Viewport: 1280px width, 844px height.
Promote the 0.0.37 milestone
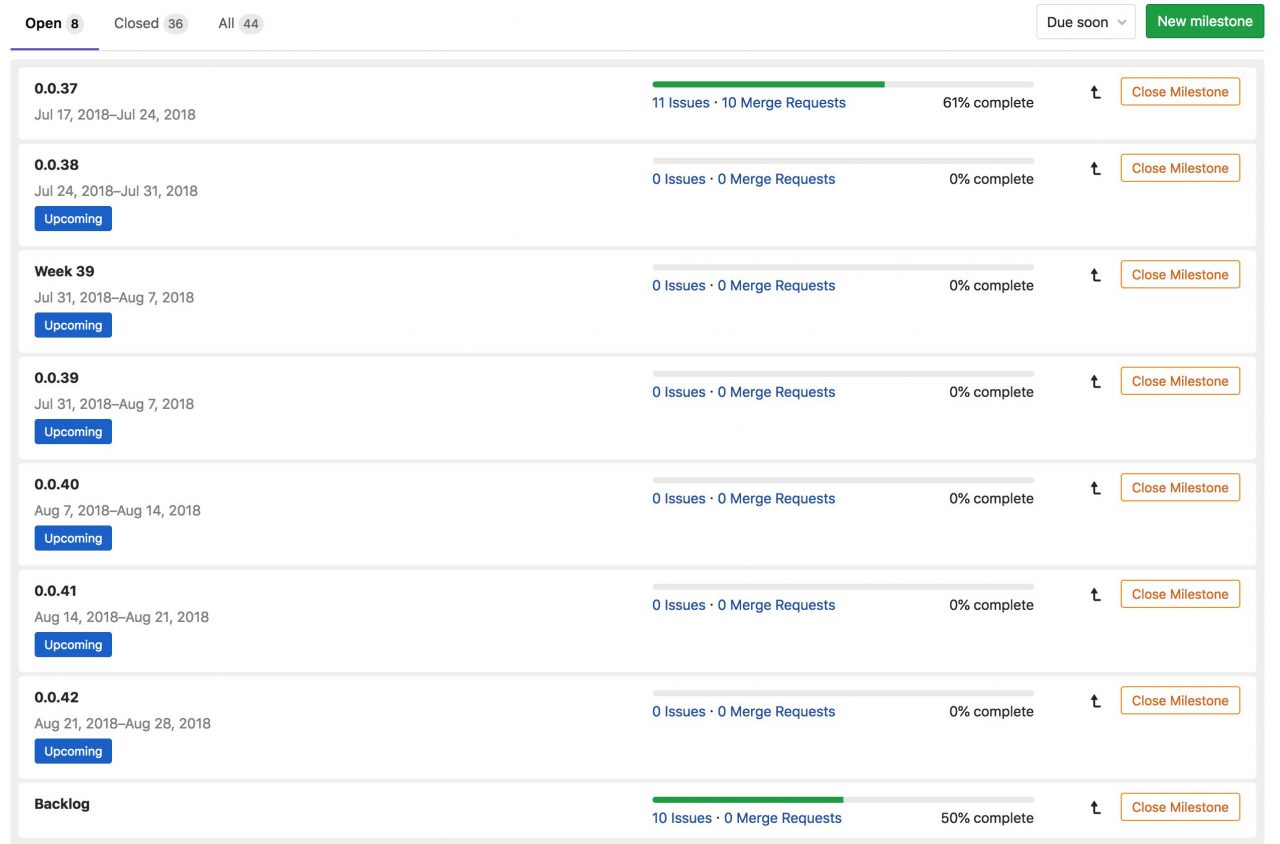[1094, 91]
